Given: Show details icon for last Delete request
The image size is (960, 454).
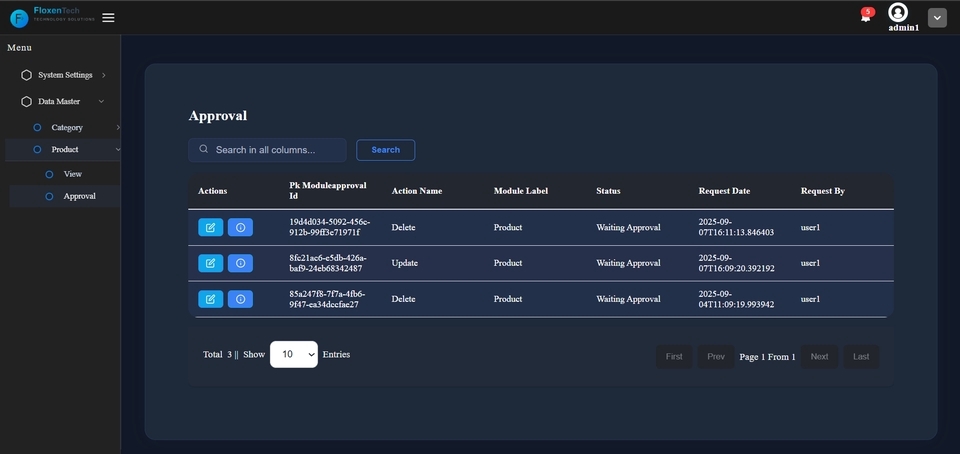Looking at the screenshot, I should pyautogui.click(x=240, y=299).
